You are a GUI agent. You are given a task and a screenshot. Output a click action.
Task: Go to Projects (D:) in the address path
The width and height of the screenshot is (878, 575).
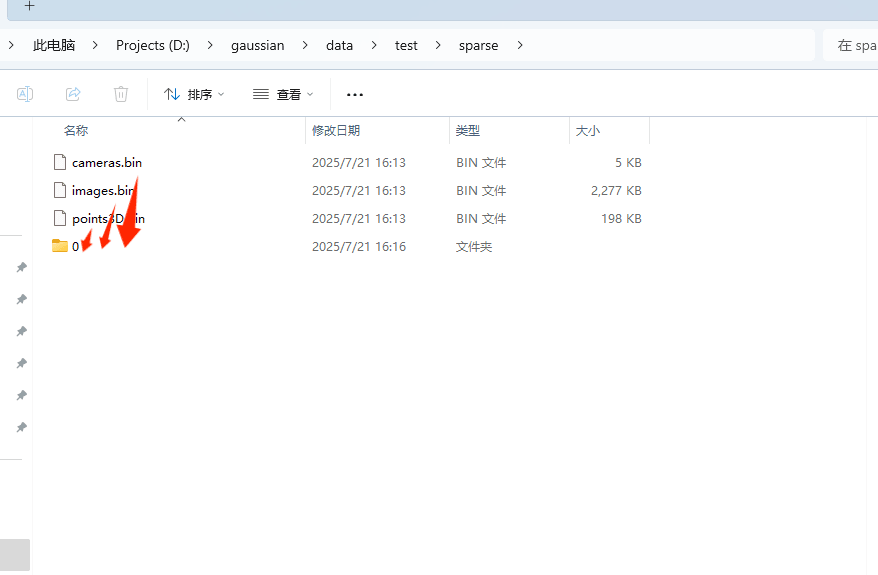click(x=152, y=45)
